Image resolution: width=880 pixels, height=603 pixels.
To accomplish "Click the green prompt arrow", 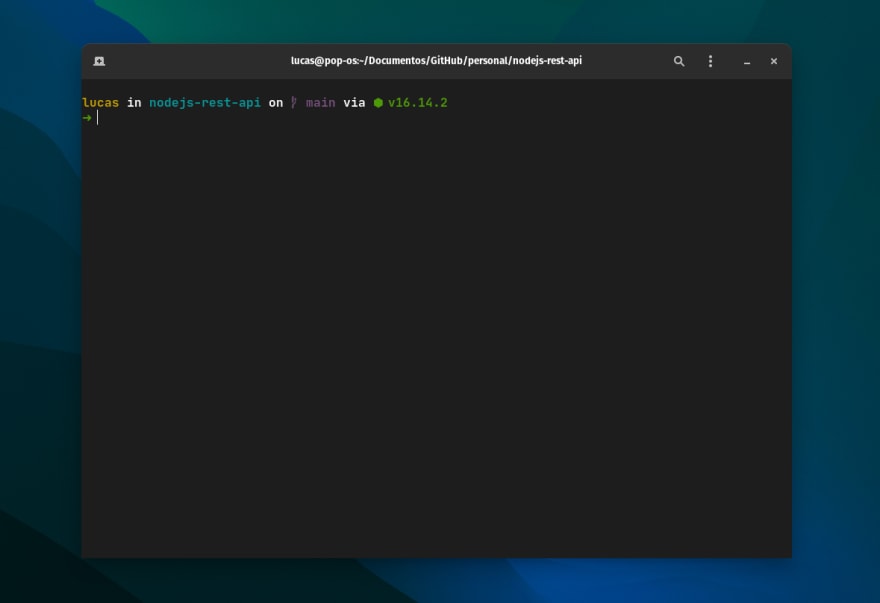I will coord(86,118).
